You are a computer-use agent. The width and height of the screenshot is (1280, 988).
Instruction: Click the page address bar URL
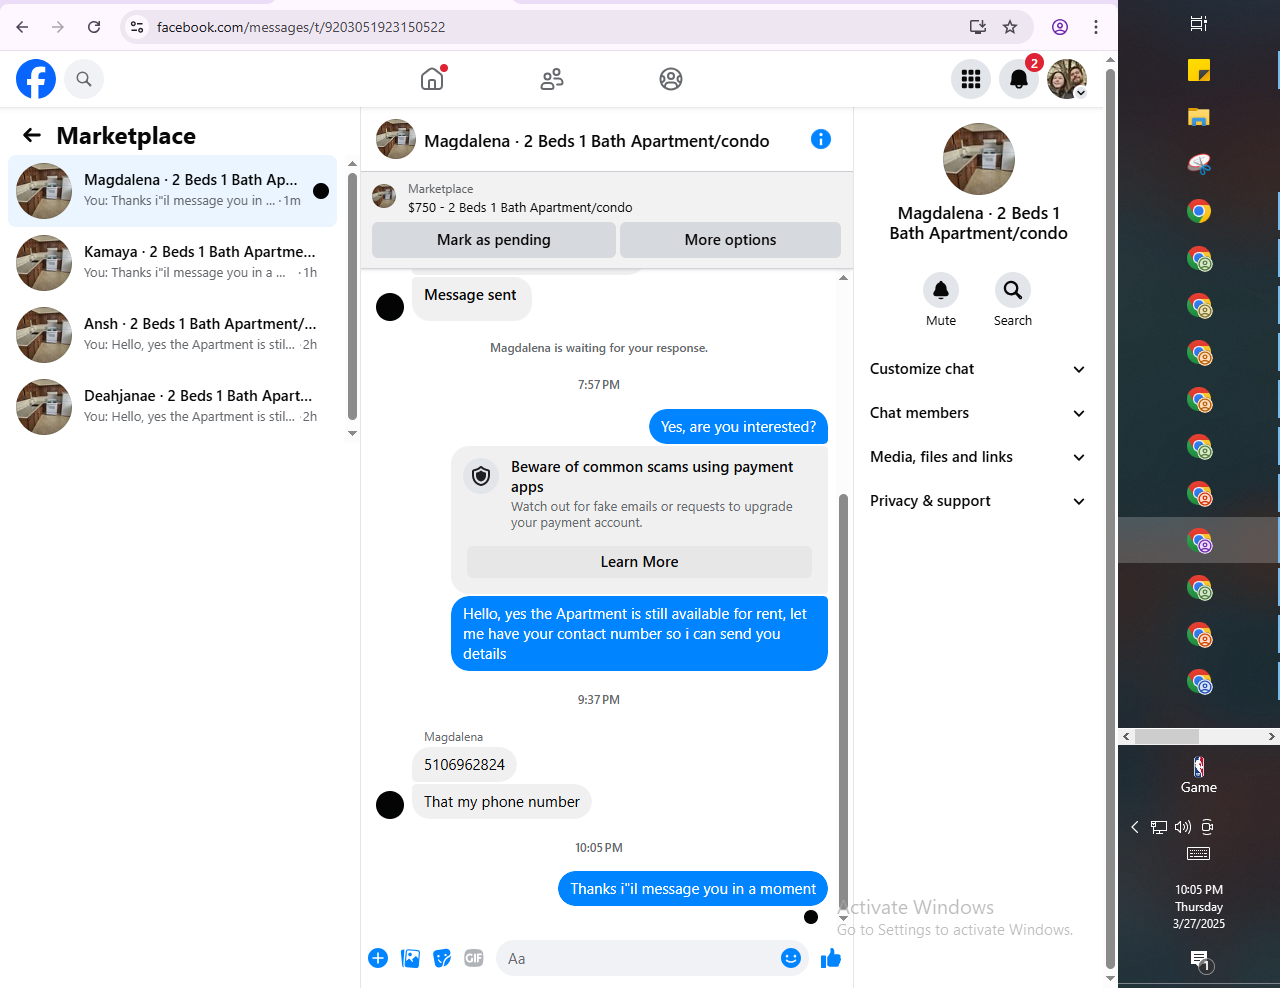point(301,27)
